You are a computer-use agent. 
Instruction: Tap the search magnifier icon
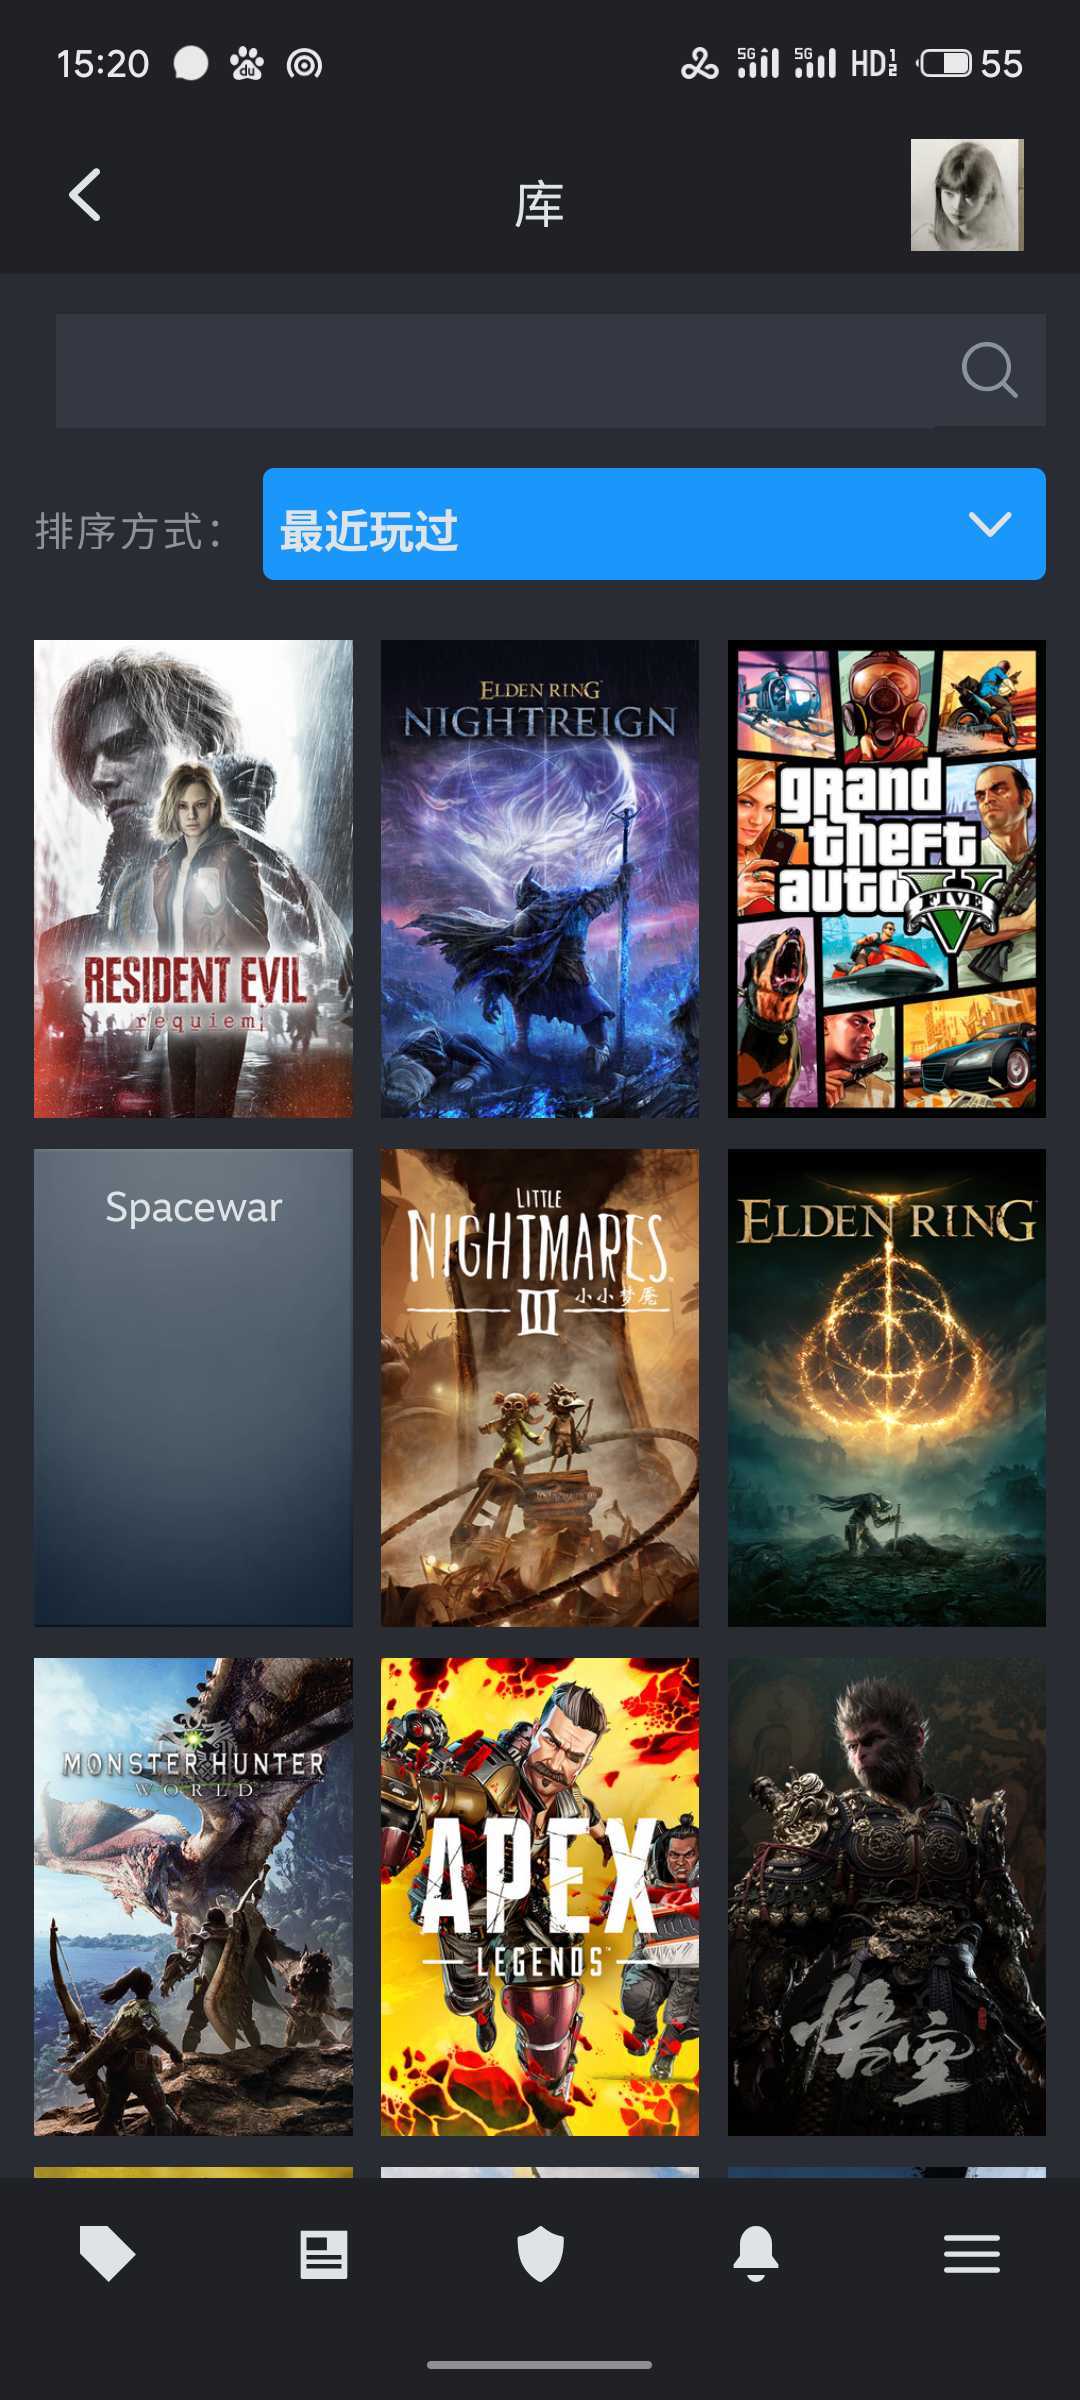(x=989, y=371)
